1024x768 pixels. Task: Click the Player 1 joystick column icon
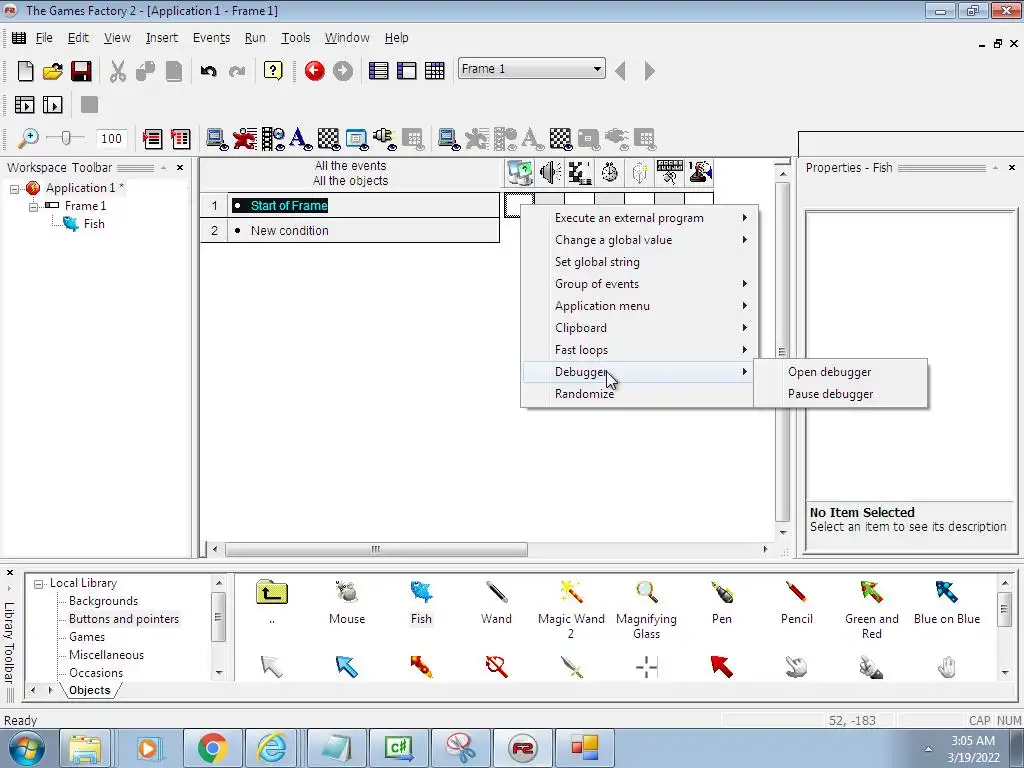pyautogui.click(x=699, y=173)
